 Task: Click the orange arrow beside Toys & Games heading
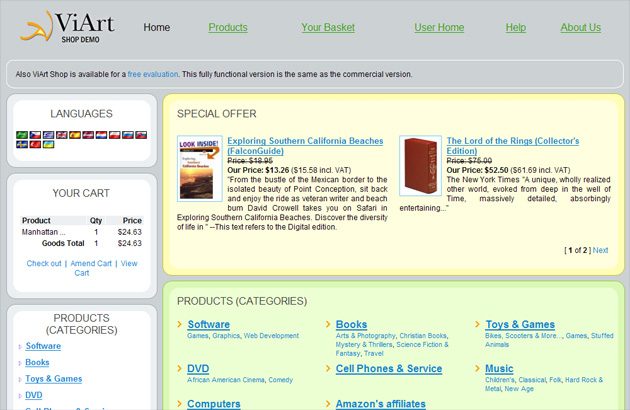click(x=477, y=324)
